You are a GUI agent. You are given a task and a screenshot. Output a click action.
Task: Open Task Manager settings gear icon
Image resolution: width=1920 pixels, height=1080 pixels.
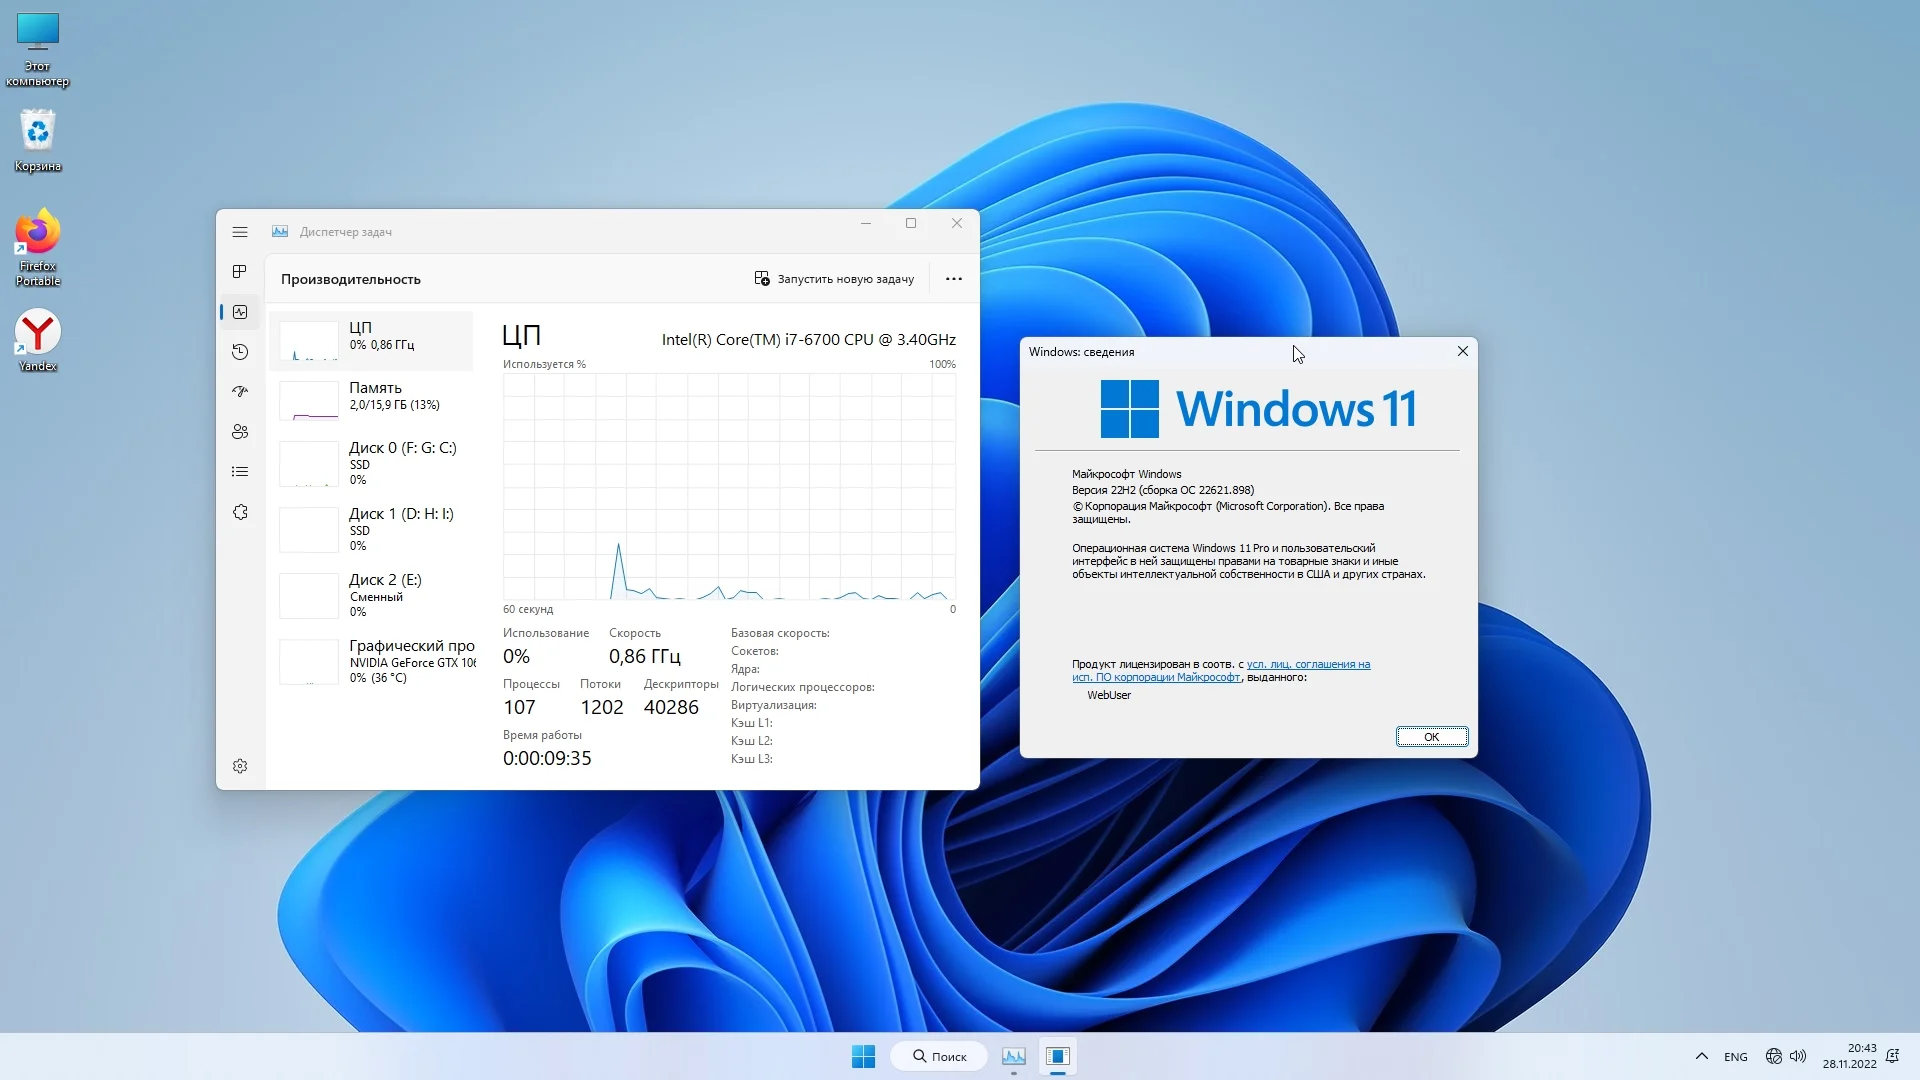point(240,766)
